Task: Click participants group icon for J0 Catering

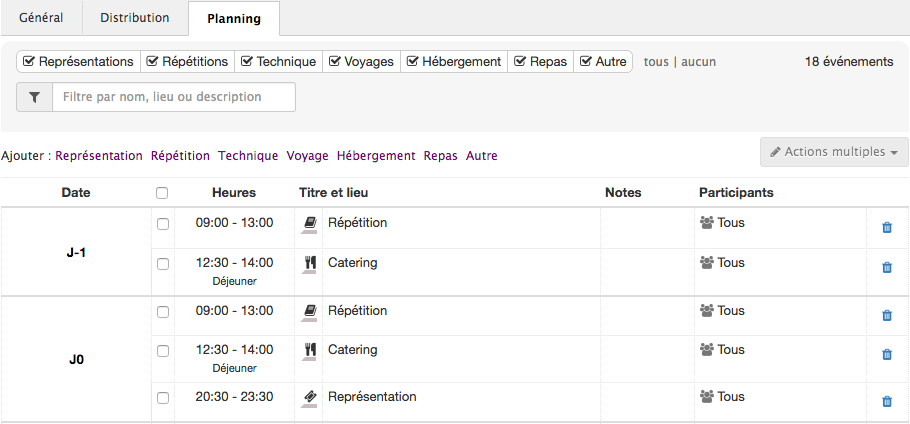Action: click(x=706, y=350)
